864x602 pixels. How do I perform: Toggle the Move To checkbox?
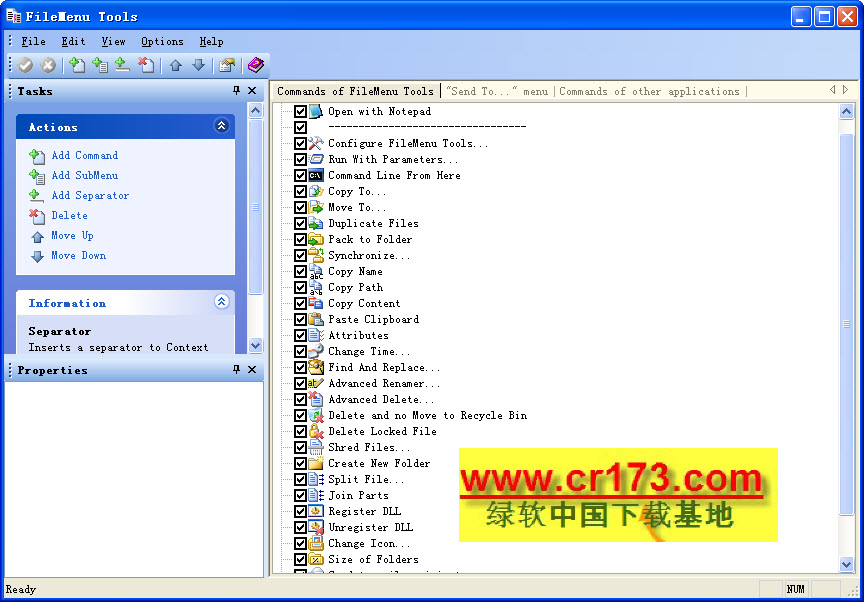point(300,208)
